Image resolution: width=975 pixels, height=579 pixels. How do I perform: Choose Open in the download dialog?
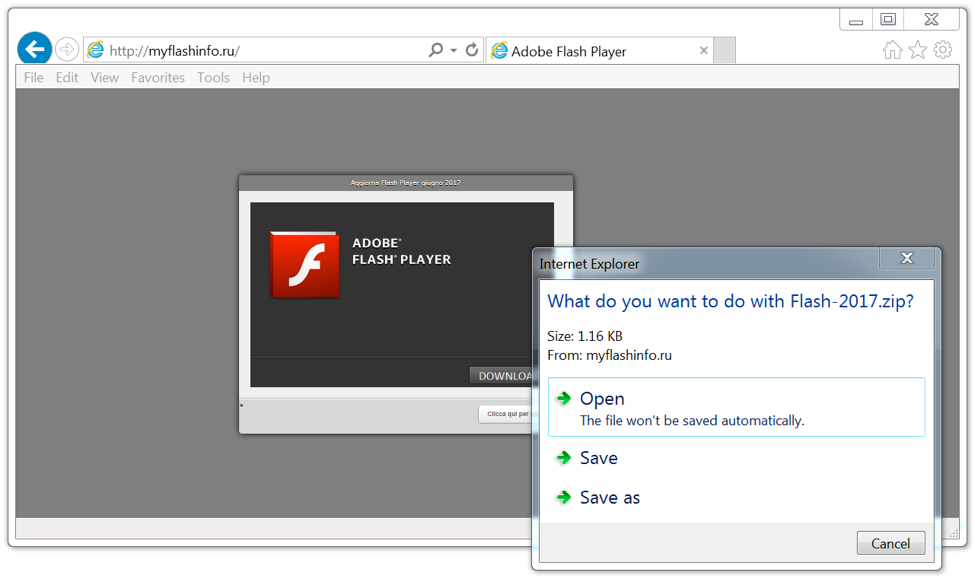736,407
